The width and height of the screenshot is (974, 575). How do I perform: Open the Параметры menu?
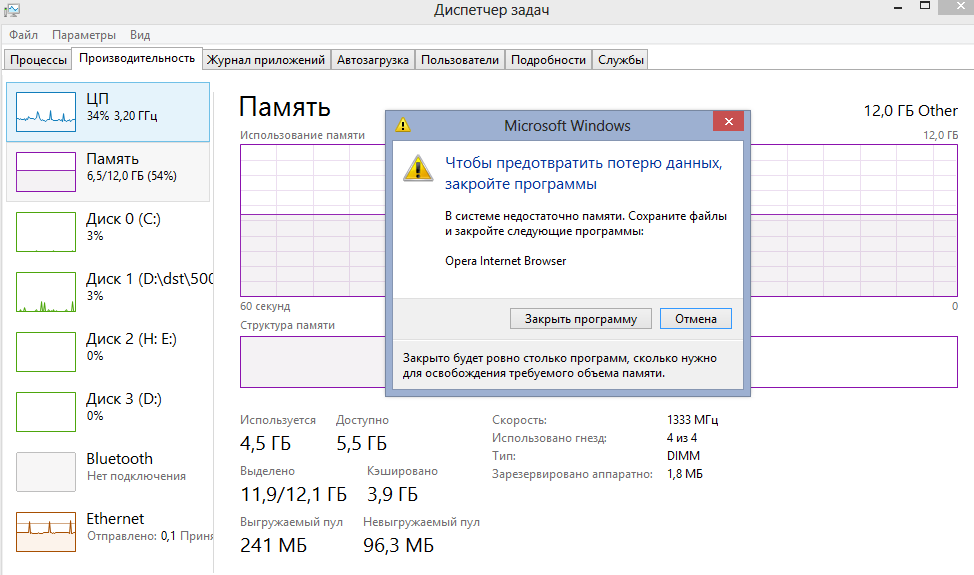tap(84, 35)
